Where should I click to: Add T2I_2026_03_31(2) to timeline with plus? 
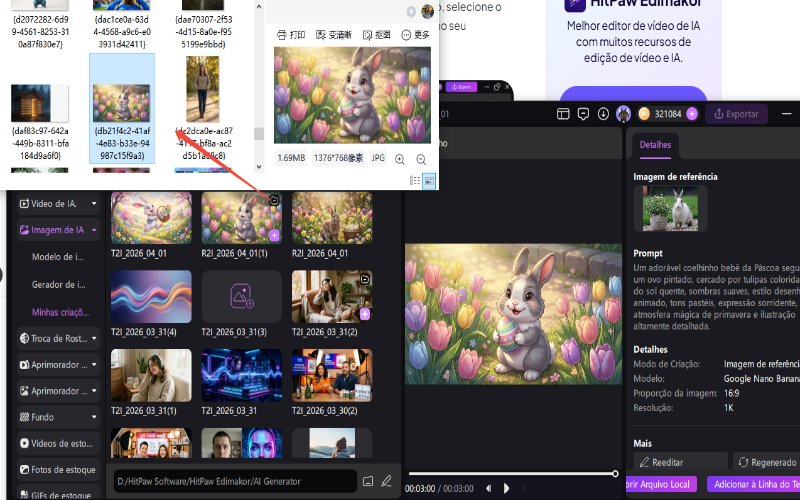click(x=365, y=314)
